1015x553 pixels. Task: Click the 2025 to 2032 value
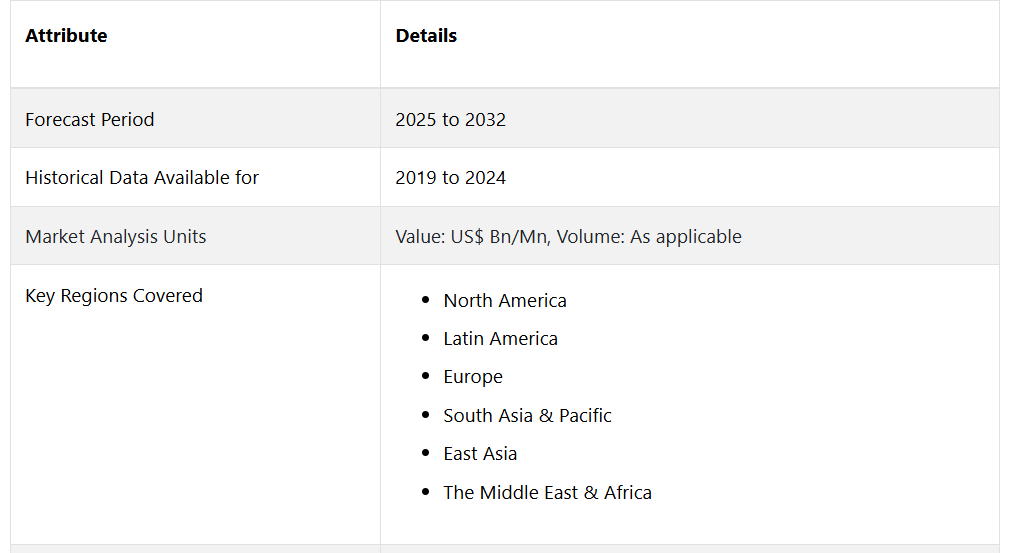click(451, 120)
